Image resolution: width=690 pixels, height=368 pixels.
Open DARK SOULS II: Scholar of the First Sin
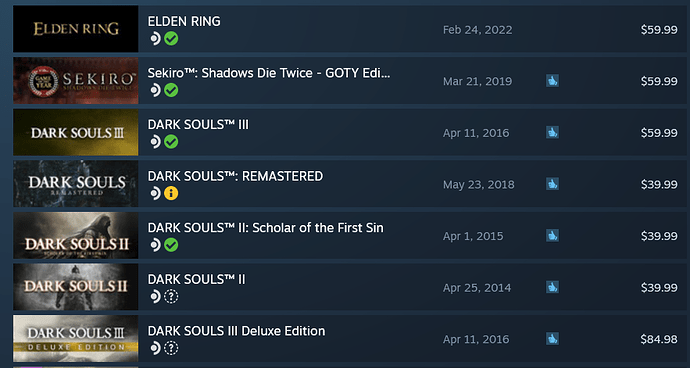click(265, 228)
